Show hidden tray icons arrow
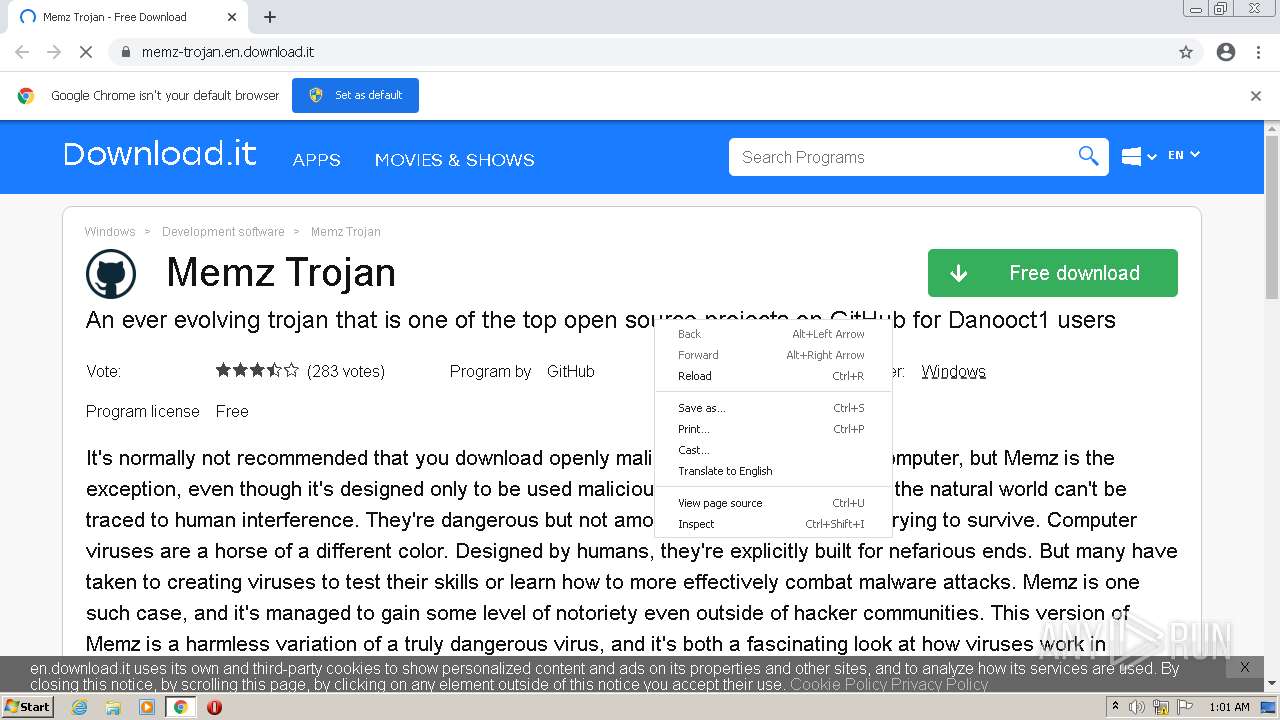Viewport: 1280px width, 720px height. tap(1116, 707)
